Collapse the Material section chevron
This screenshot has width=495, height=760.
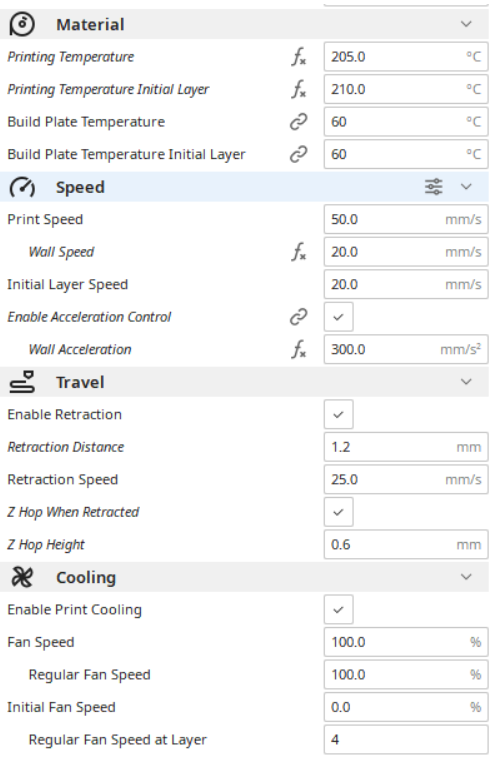point(466,24)
